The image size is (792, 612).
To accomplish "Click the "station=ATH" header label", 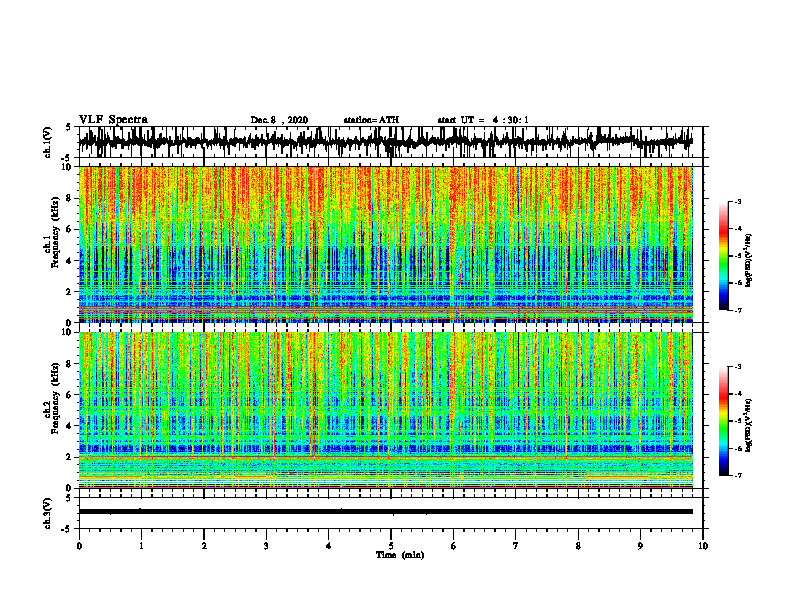I will (x=371, y=120).
